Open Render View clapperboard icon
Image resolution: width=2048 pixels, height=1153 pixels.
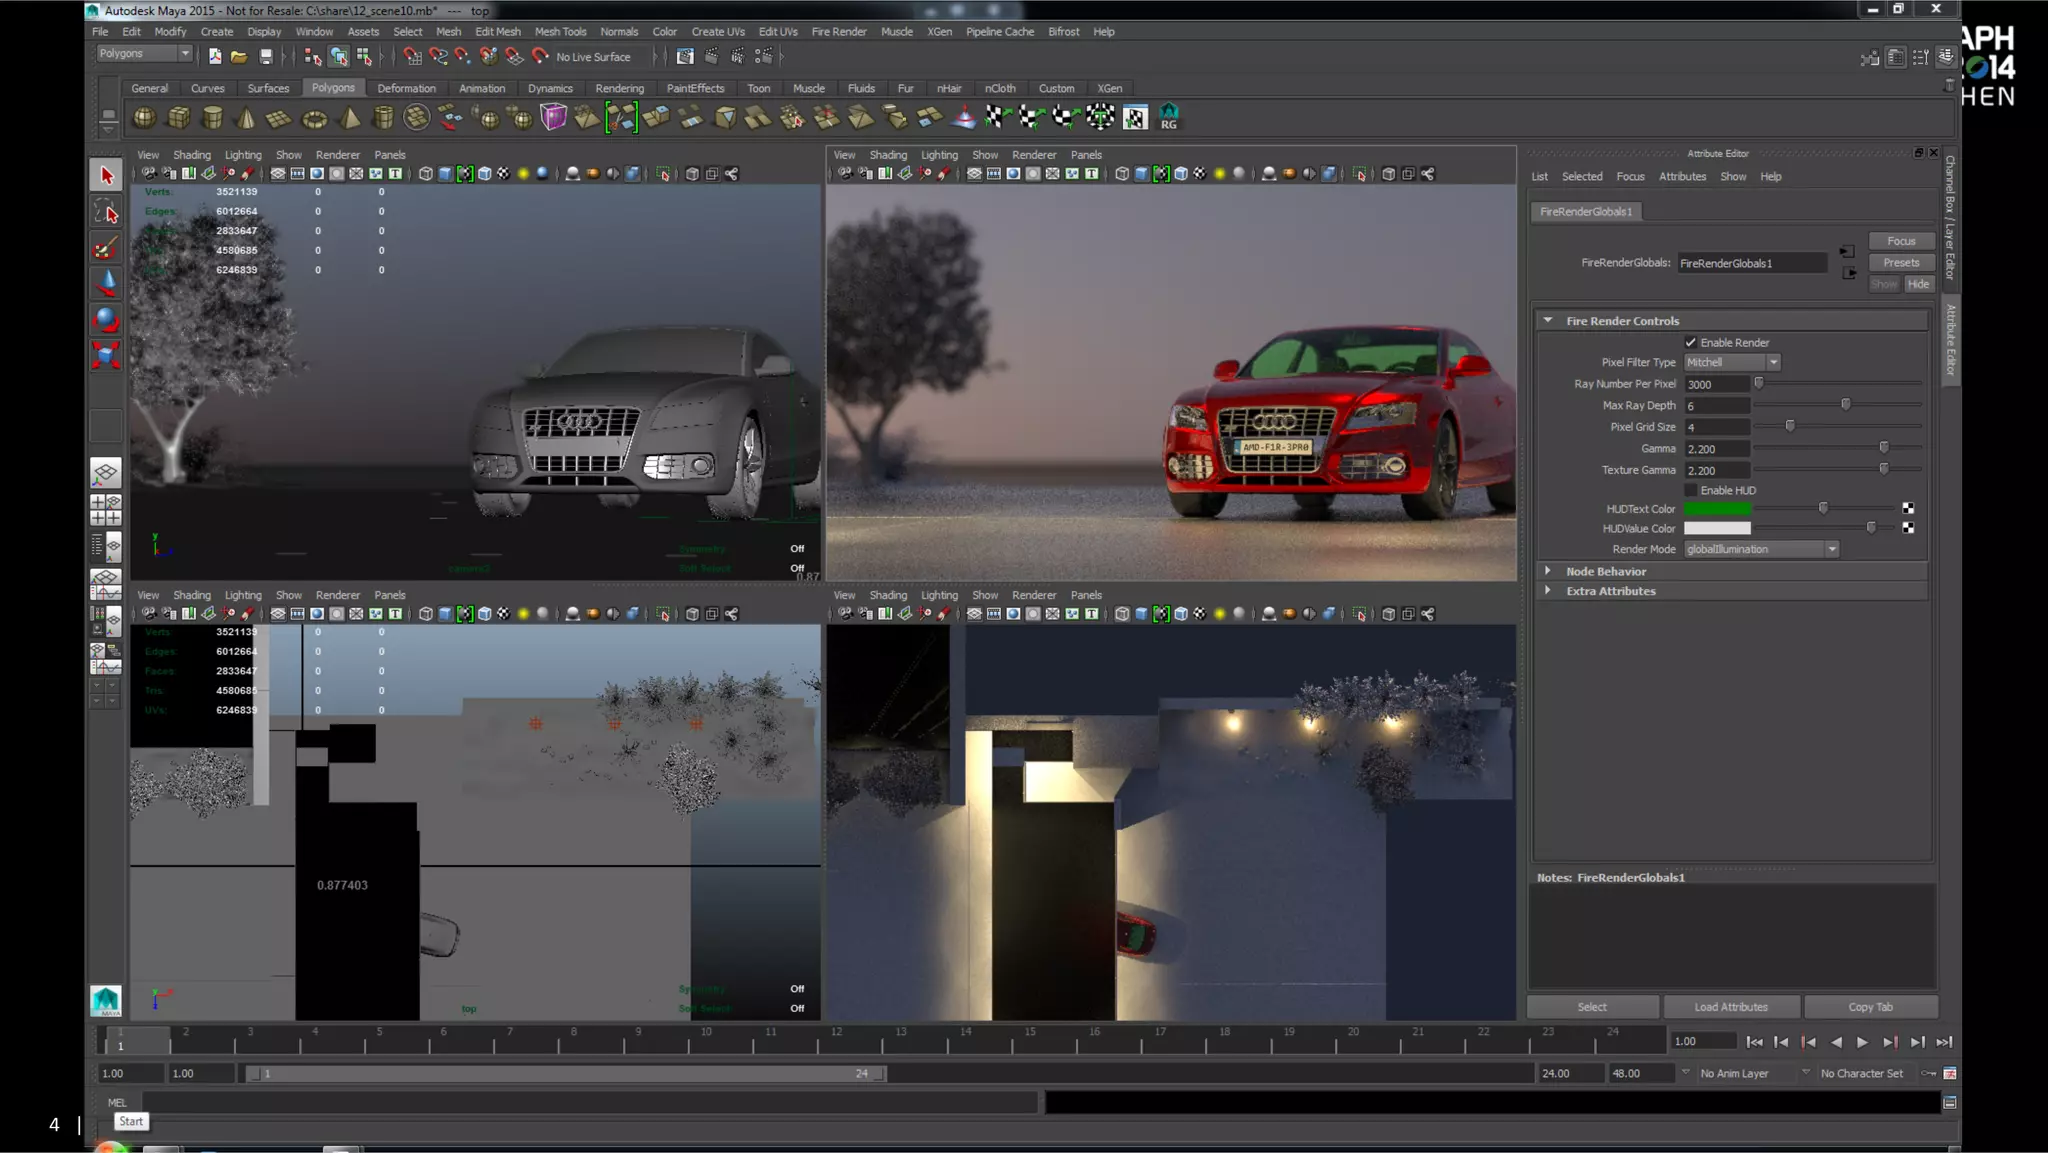(x=685, y=57)
